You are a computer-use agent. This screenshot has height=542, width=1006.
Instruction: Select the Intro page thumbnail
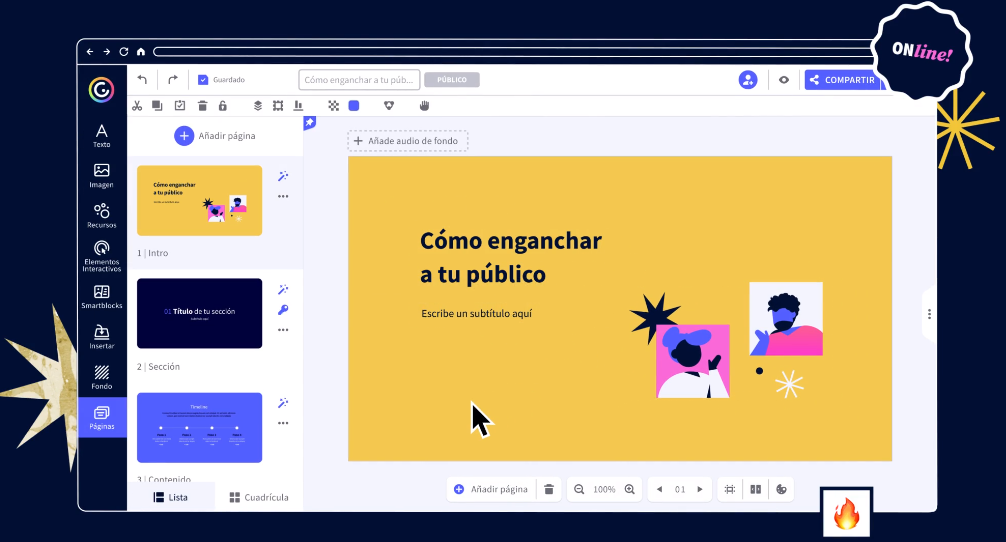pyautogui.click(x=200, y=201)
